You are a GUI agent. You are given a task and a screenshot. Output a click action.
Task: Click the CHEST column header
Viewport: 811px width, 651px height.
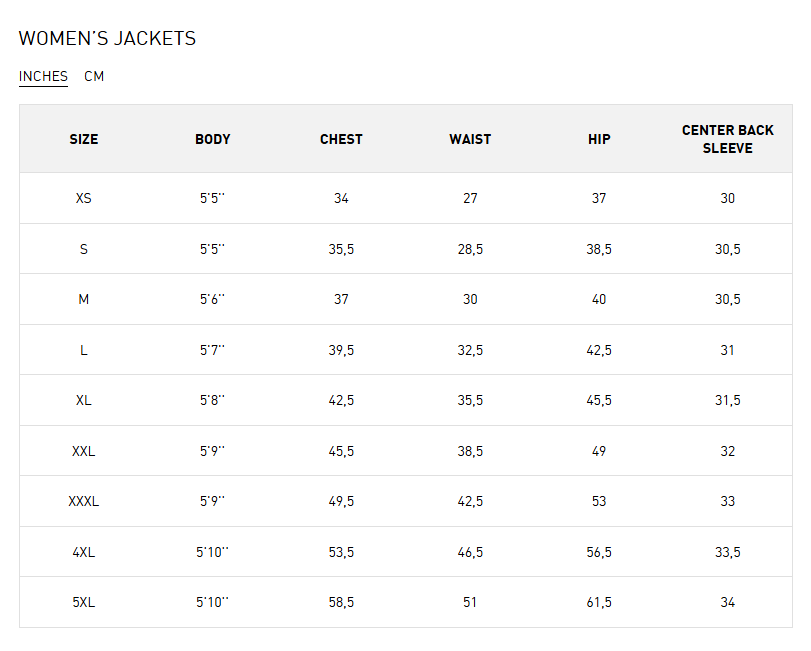point(341,139)
